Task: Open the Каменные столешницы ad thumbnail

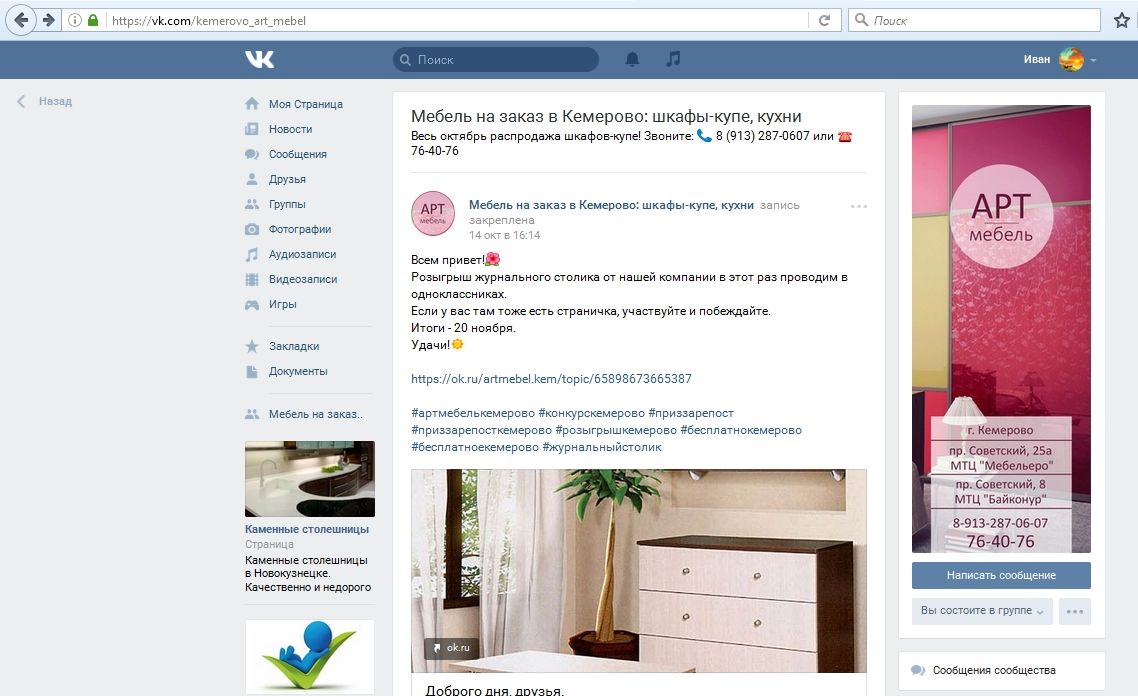Action: [310, 479]
